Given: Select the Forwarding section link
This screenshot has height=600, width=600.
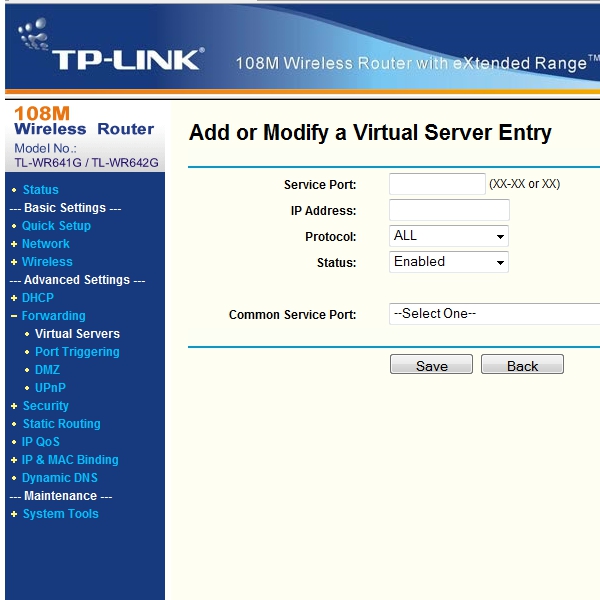Looking at the screenshot, I should tap(54, 316).
